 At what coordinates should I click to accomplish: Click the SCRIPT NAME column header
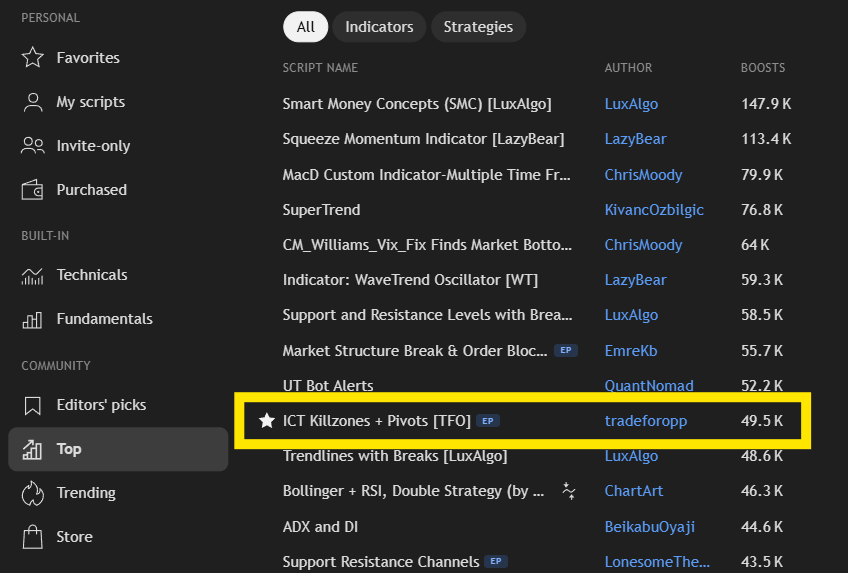[x=320, y=68]
